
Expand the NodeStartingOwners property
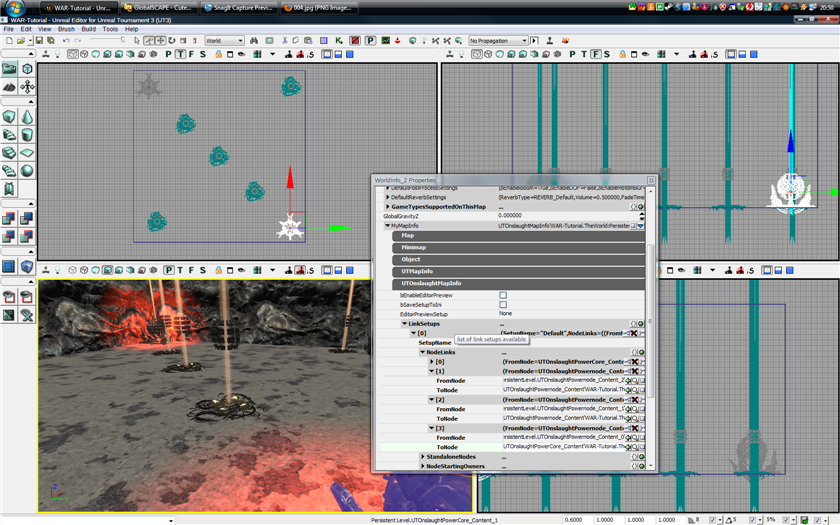(x=423, y=467)
